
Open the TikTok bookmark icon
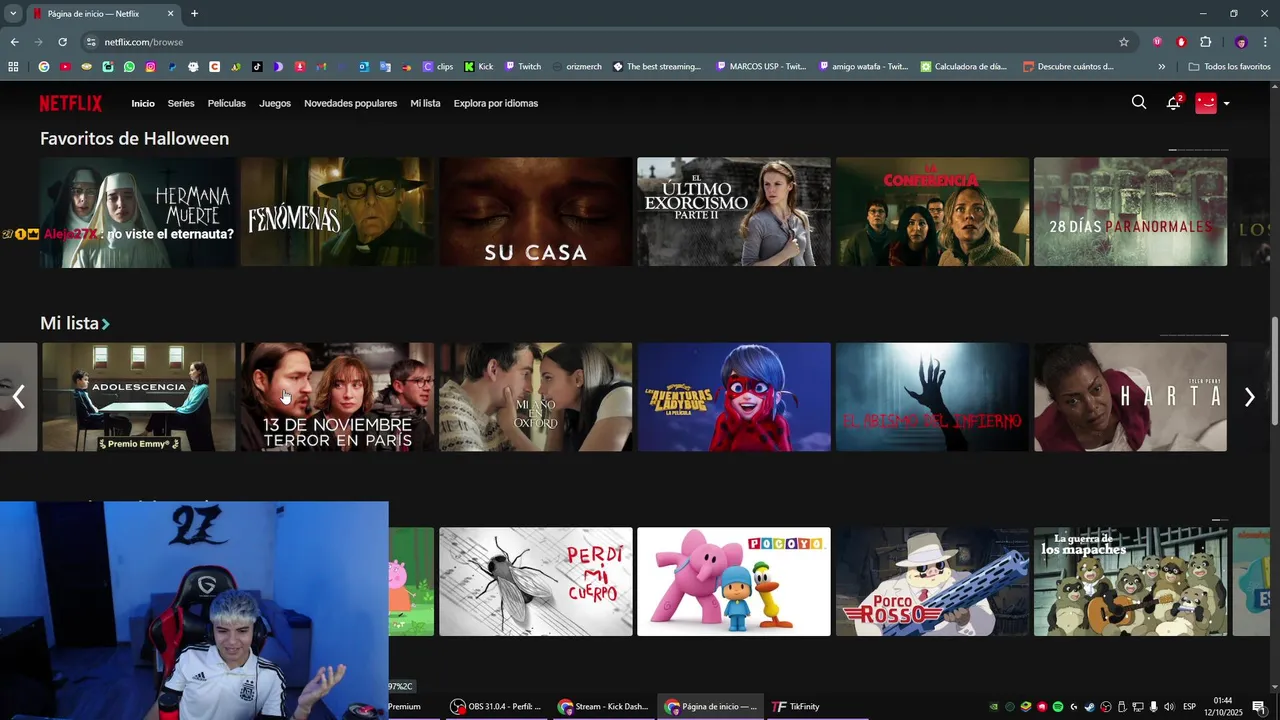click(257, 67)
